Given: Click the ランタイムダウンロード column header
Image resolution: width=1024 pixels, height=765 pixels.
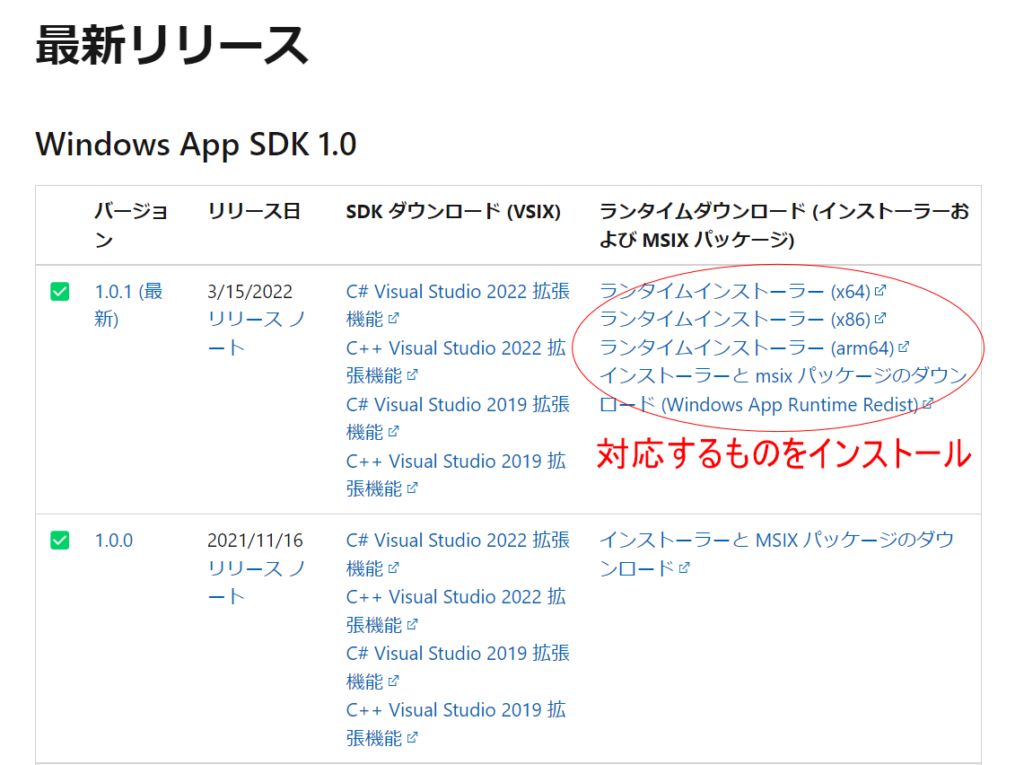Looking at the screenshot, I should click(x=784, y=225).
